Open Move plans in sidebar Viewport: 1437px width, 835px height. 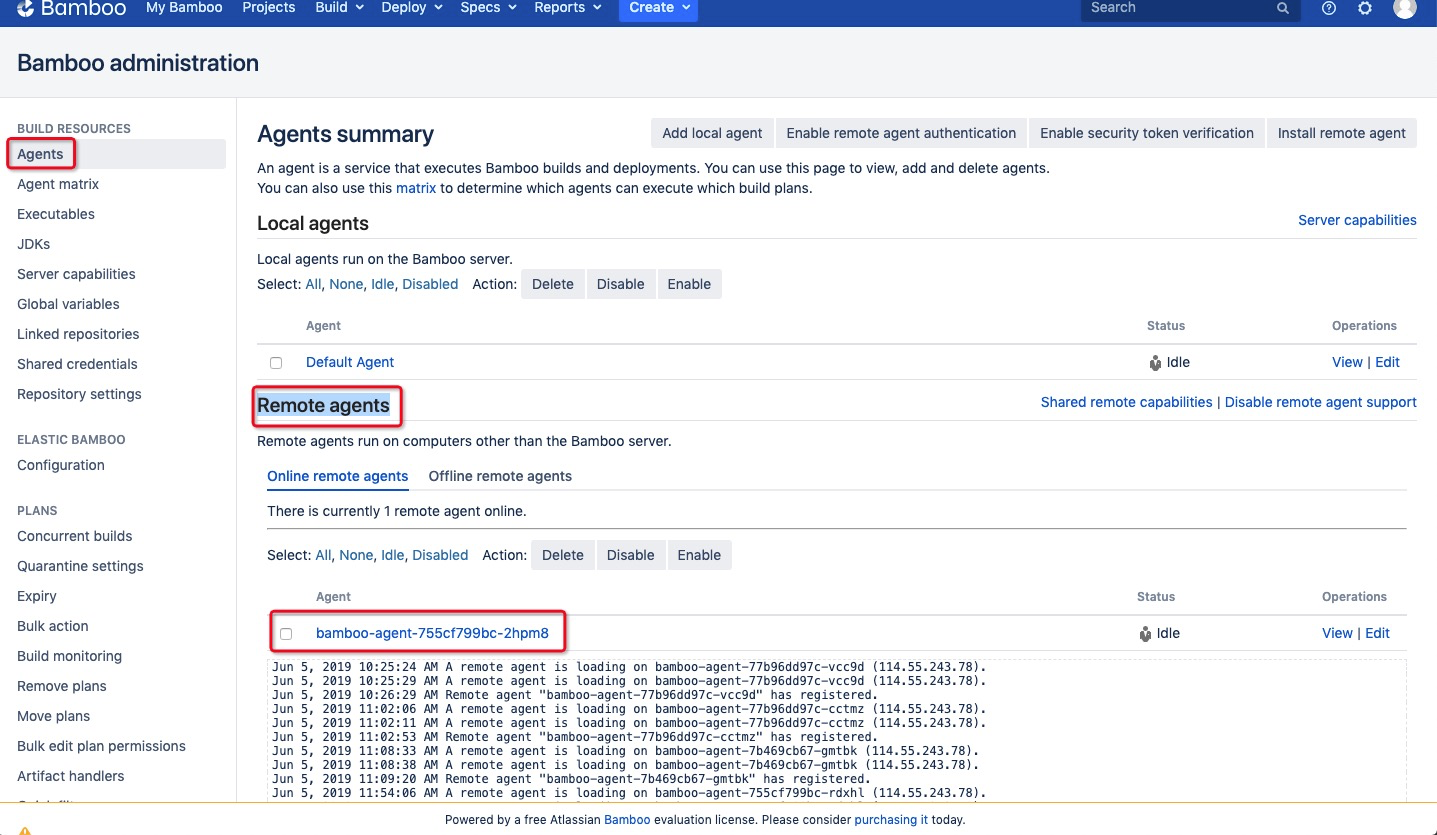coord(54,716)
